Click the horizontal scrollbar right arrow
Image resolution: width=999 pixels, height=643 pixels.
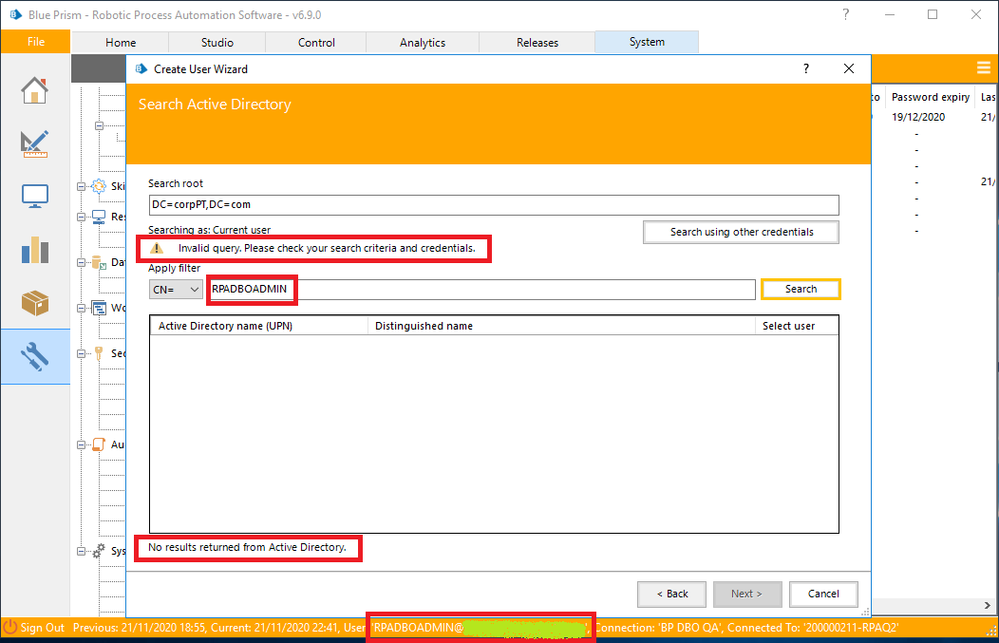coord(987,605)
